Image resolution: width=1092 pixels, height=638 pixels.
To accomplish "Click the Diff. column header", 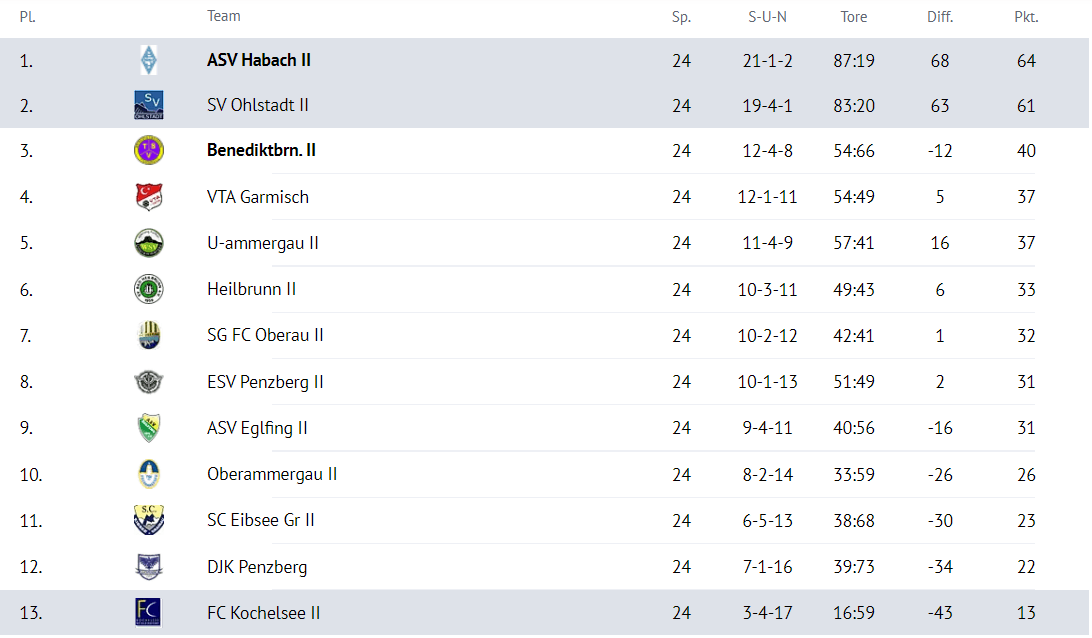I will (940, 17).
